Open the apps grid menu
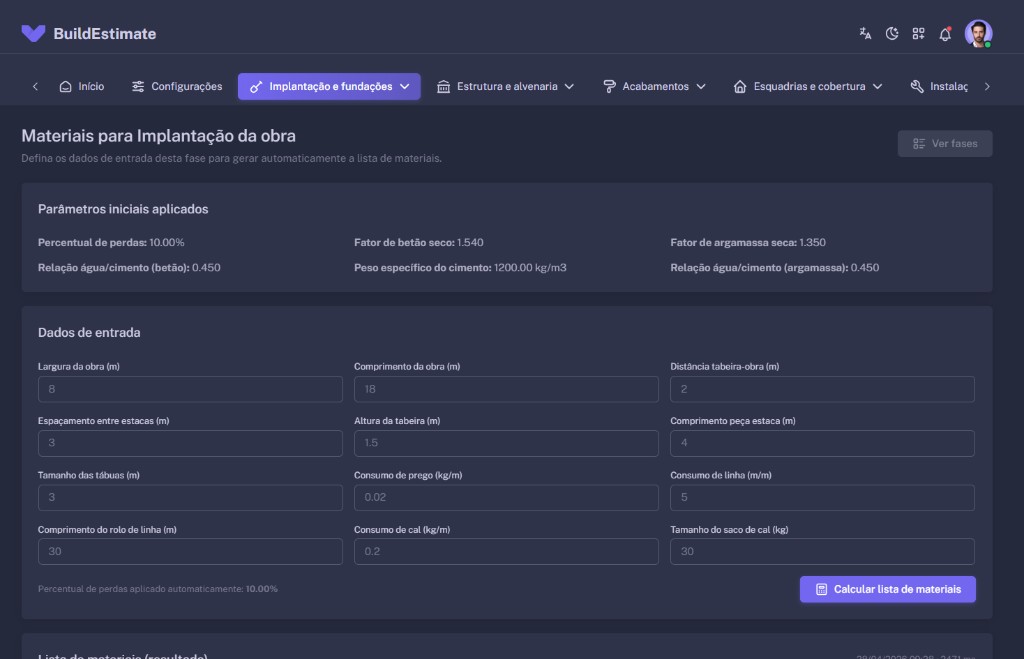Viewport: 1024px width, 659px height. (918, 33)
